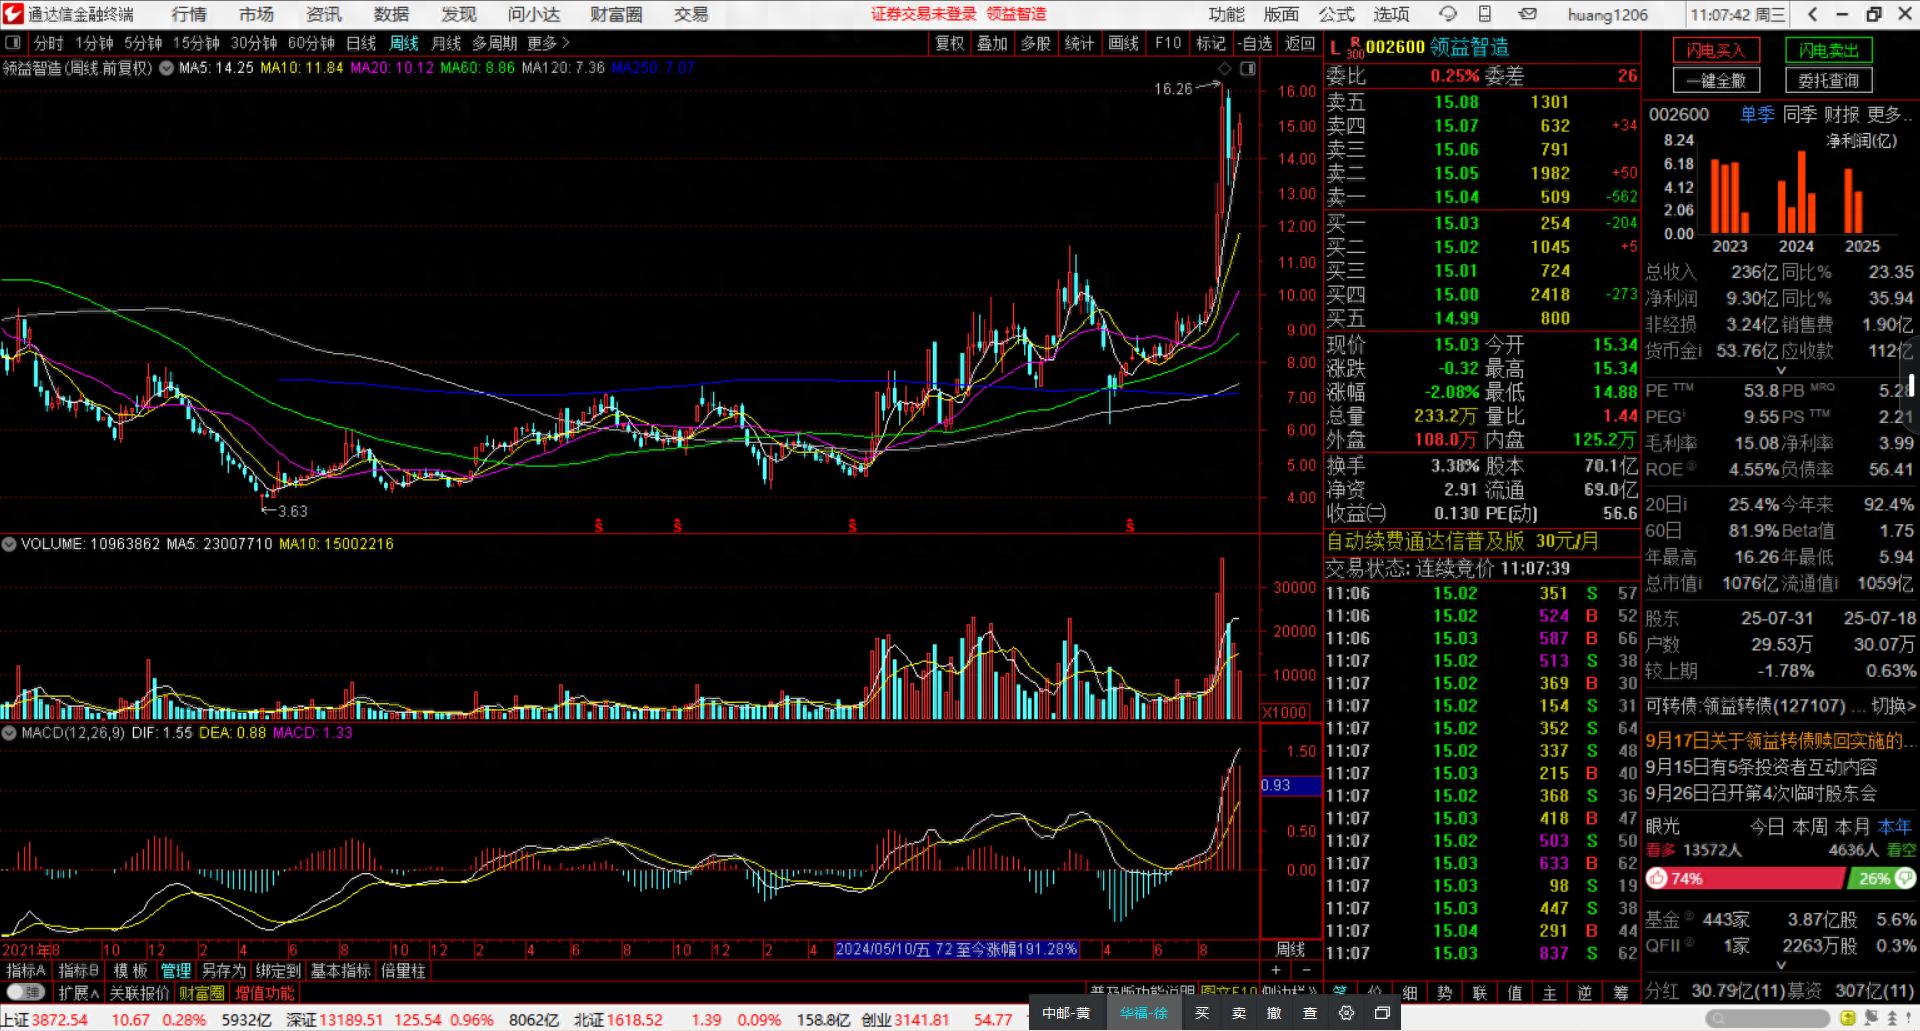
Task: Expand the chevron below QFII row
Action: tap(1780, 965)
